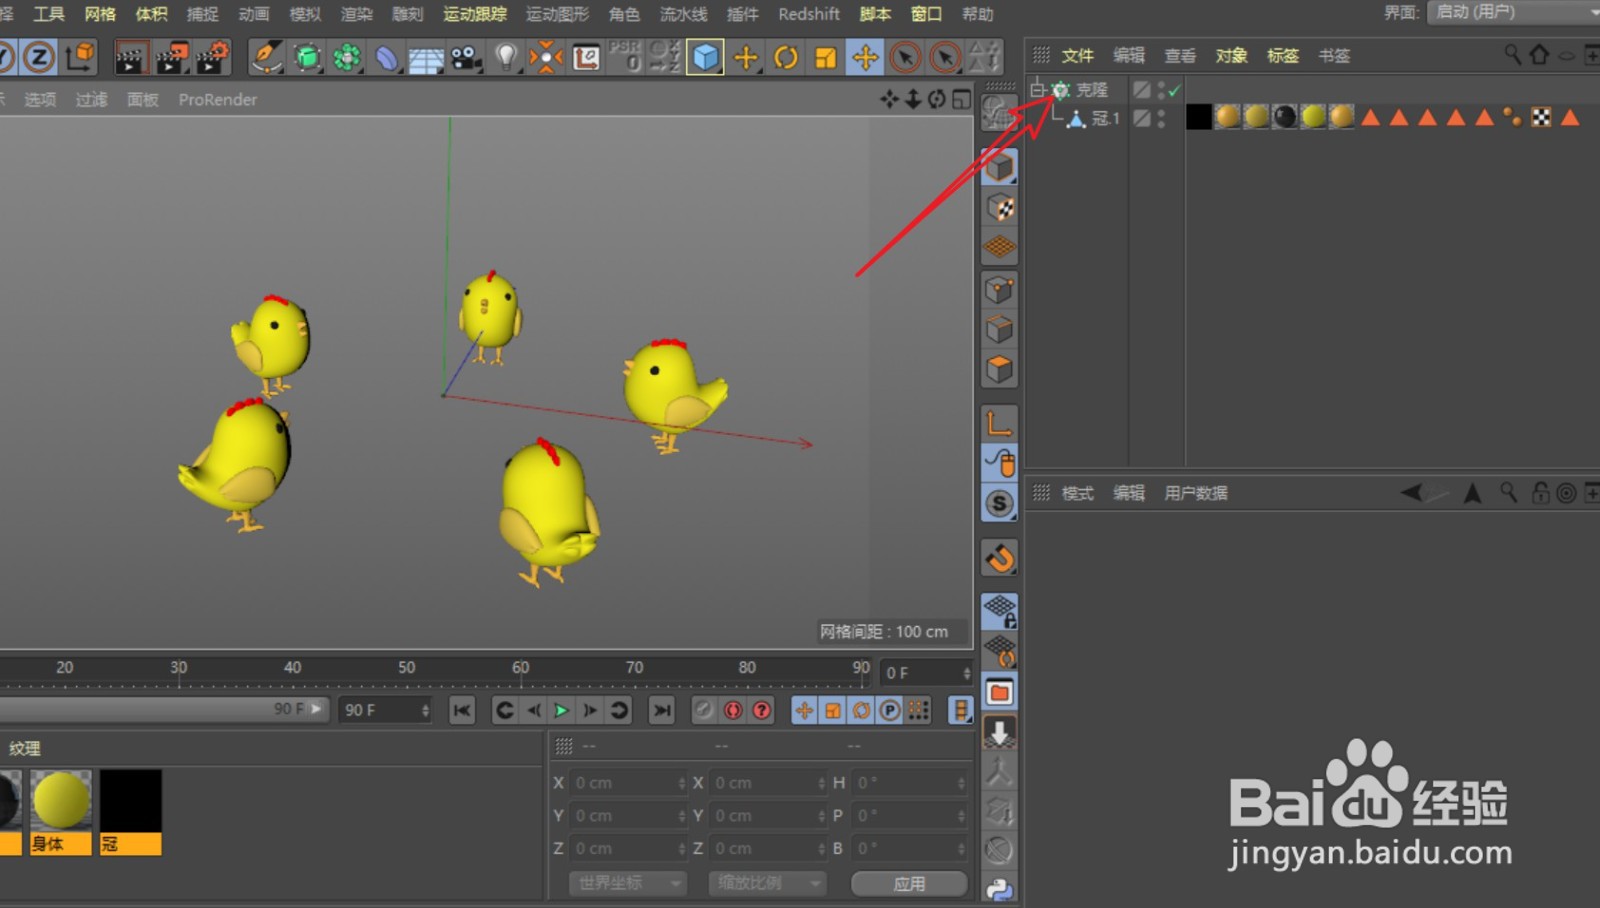Click the record active objects button
This screenshot has width=1600, height=908.
click(704, 710)
